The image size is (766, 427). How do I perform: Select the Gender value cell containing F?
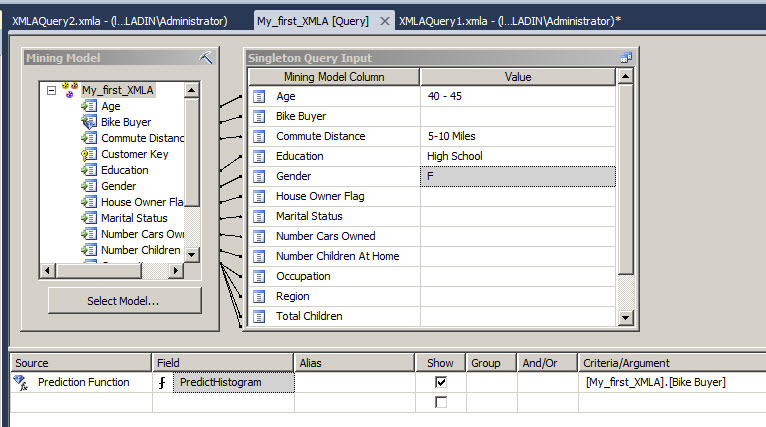click(x=516, y=176)
